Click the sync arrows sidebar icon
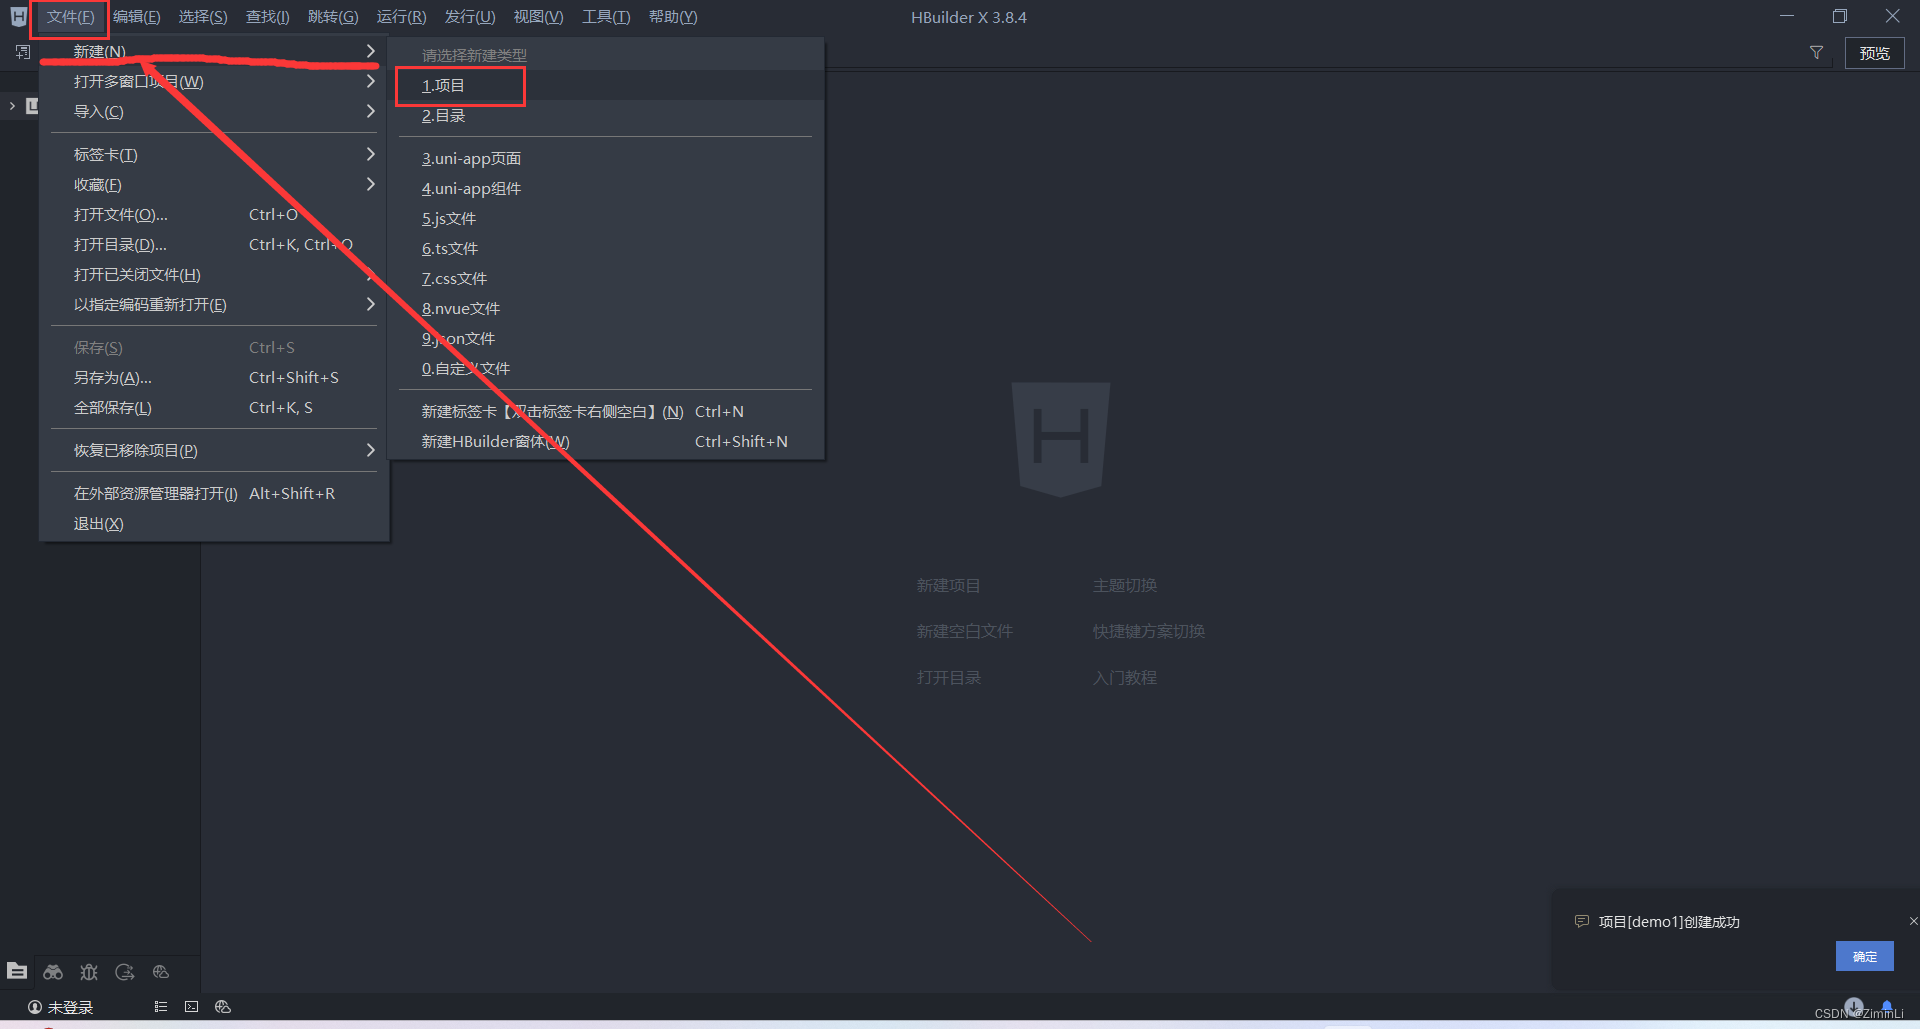This screenshot has height=1029, width=1920. click(x=125, y=972)
